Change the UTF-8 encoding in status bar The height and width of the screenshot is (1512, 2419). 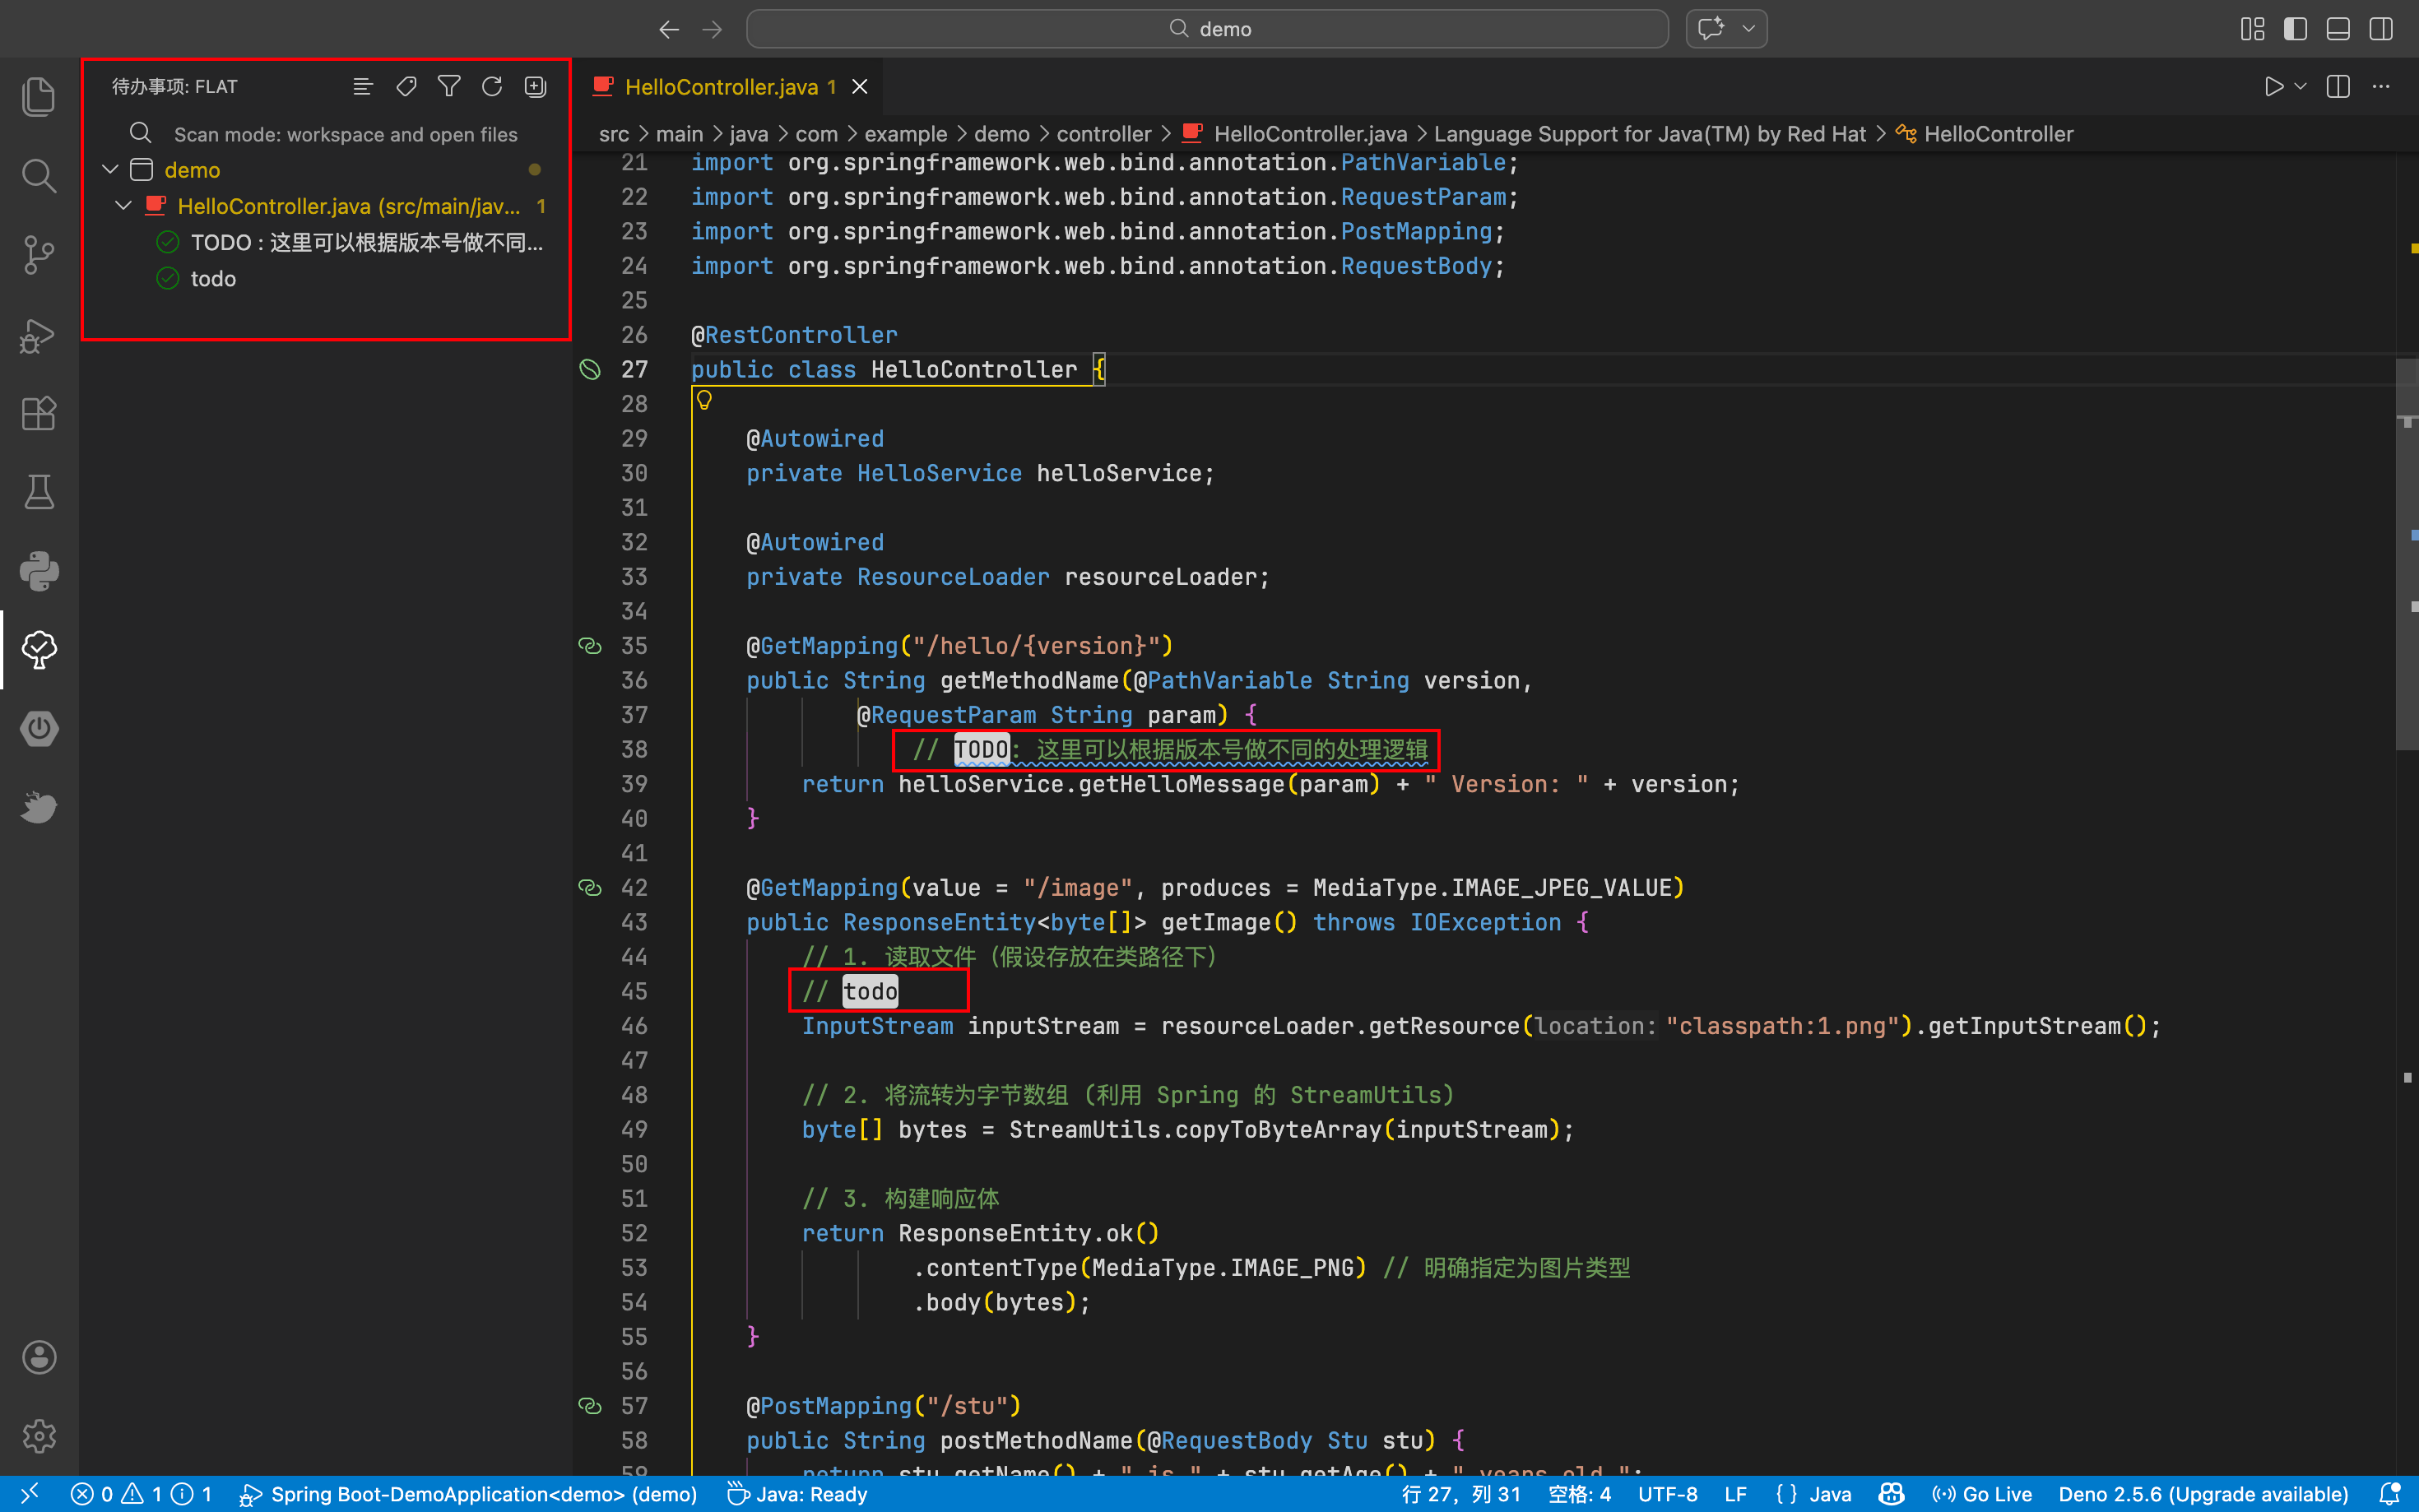[x=1667, y=1494]
